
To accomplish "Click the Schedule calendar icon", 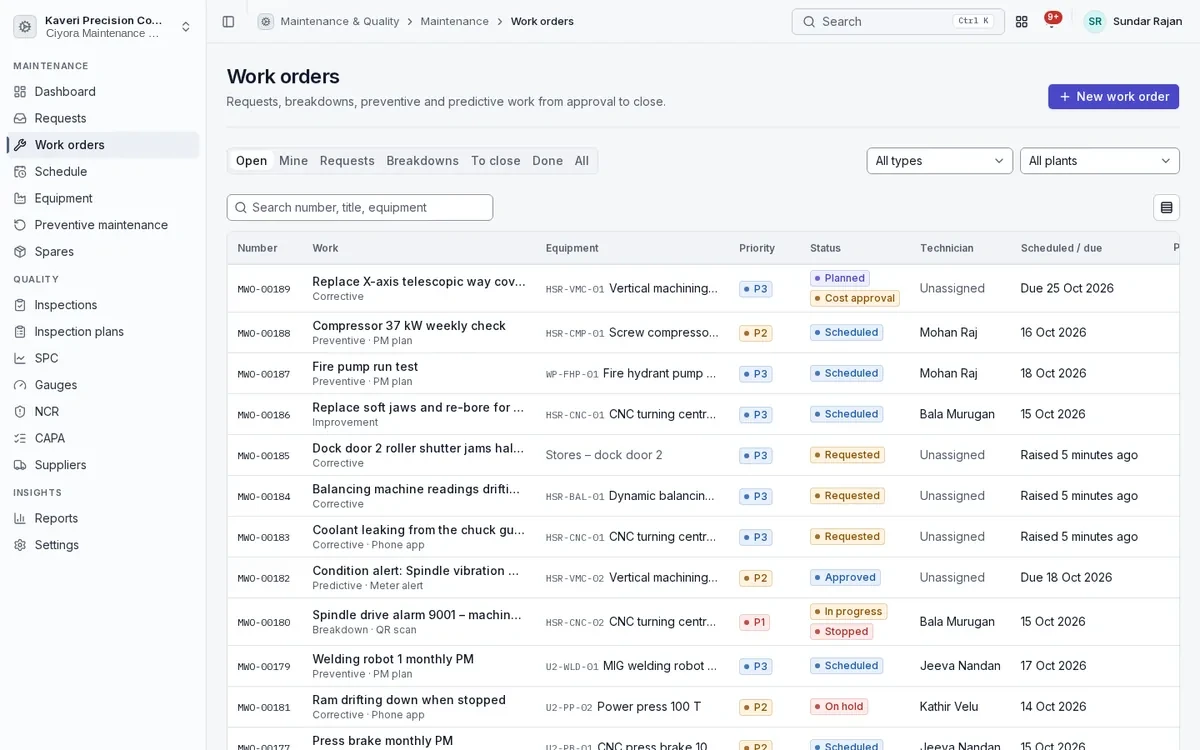I will 20,172.
